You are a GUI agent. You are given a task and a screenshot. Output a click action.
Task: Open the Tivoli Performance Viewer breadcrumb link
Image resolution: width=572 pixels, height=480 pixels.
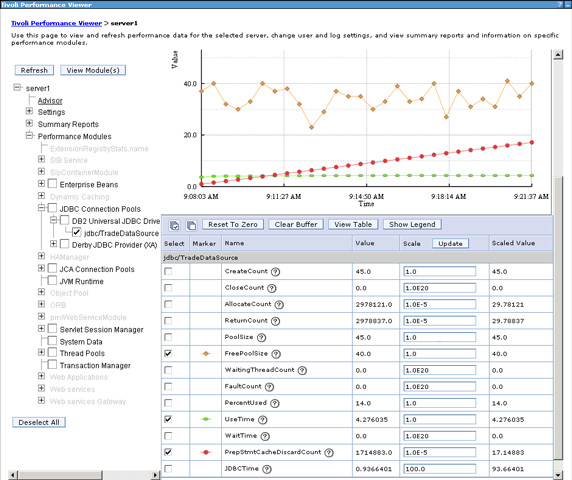point(57,23)
